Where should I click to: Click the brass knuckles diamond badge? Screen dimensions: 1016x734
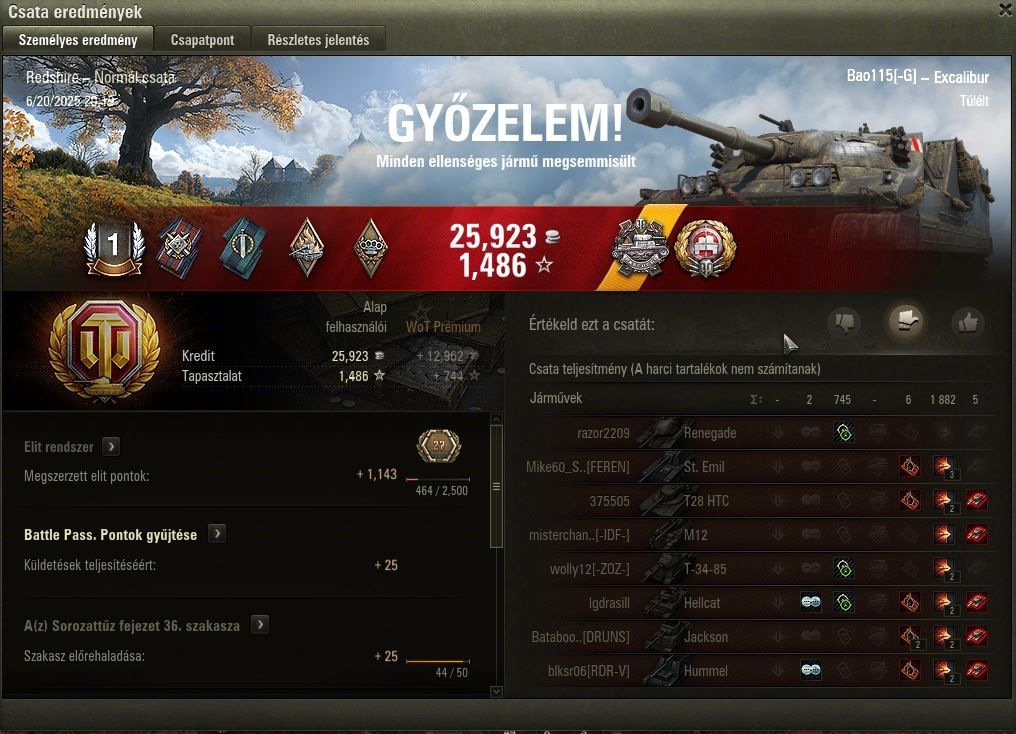[x=371, y=247]
